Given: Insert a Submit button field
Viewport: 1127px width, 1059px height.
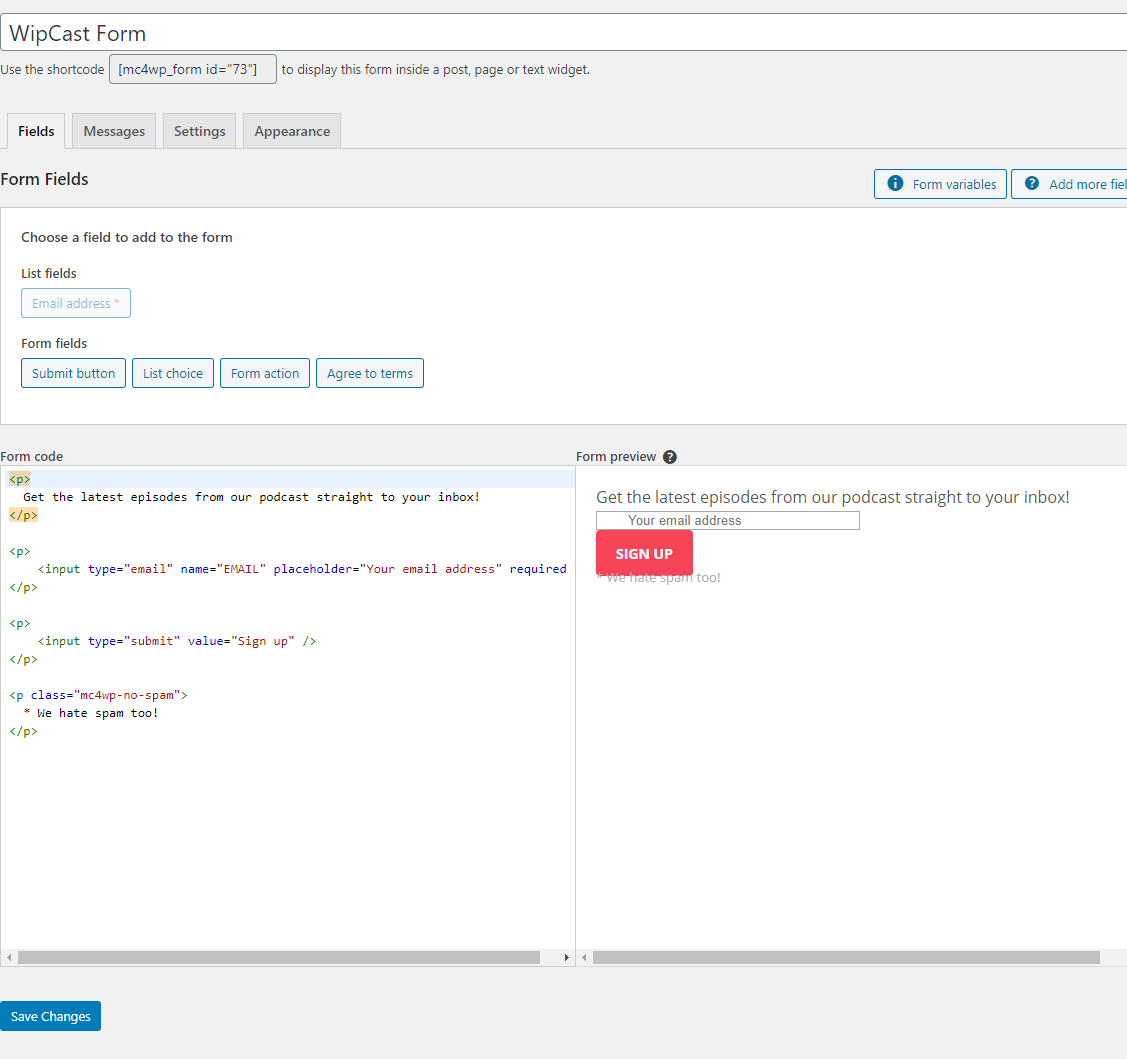Looking at the screenshot, I should pos(74,373).
